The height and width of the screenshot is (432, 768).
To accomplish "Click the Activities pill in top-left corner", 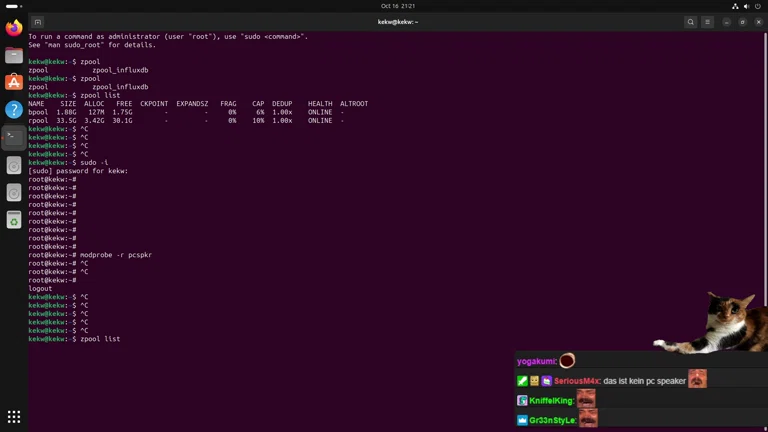I will click(14, 6).
